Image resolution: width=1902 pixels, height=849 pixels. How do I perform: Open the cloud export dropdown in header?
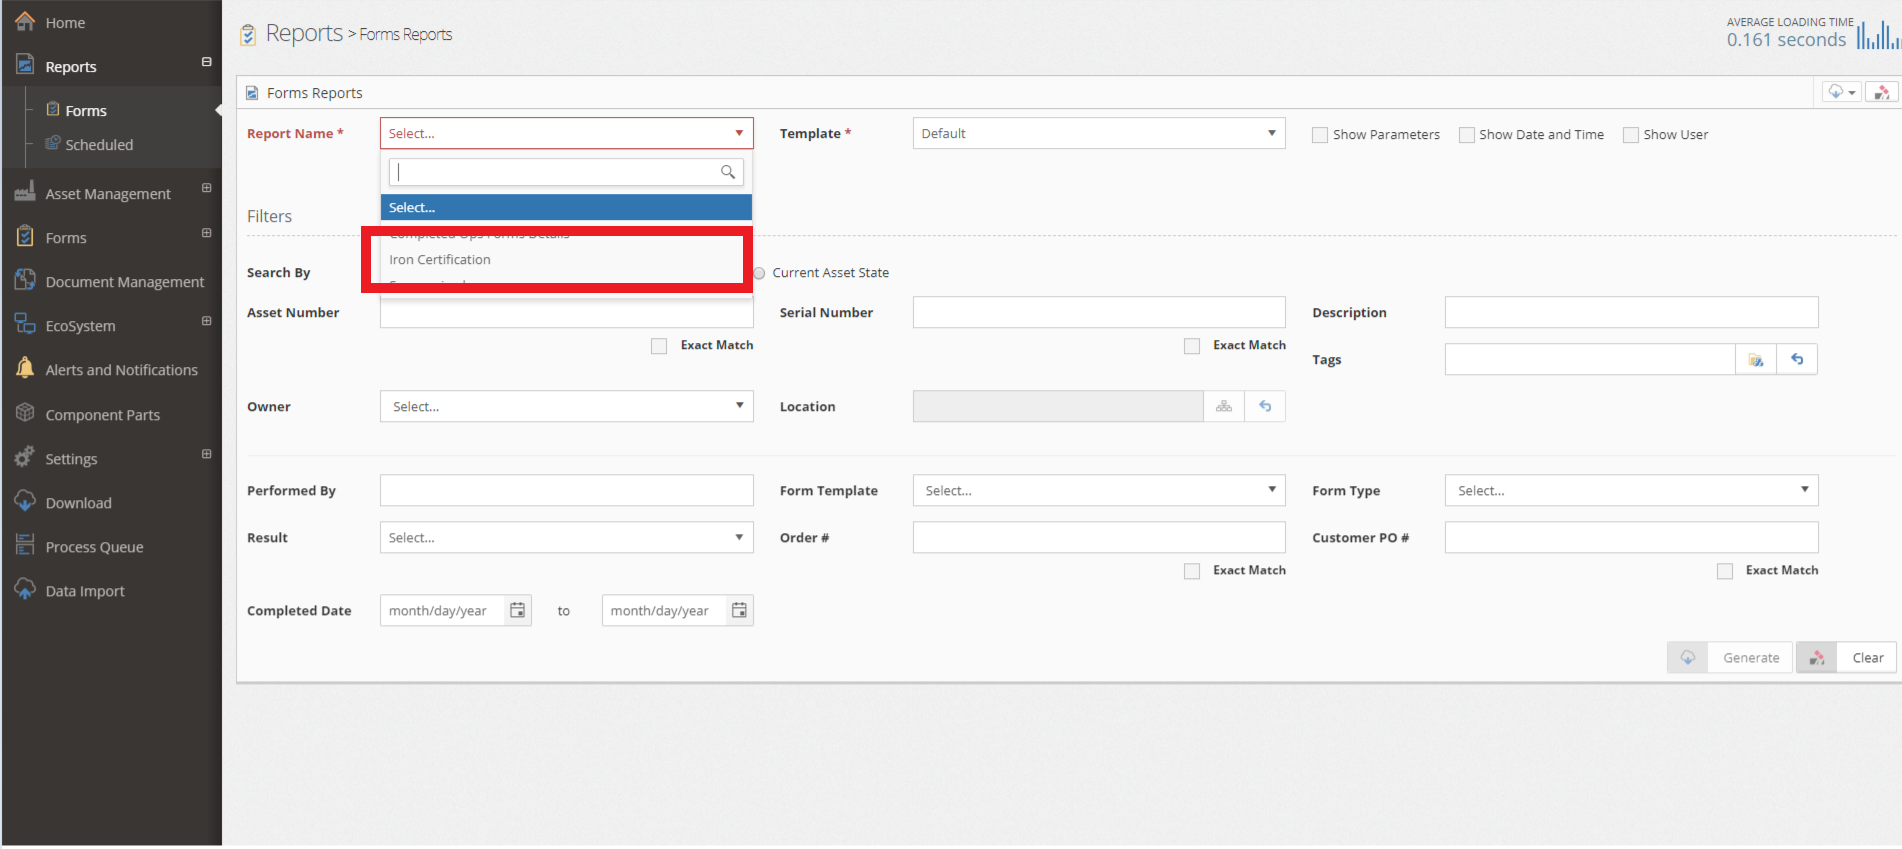1841,92
